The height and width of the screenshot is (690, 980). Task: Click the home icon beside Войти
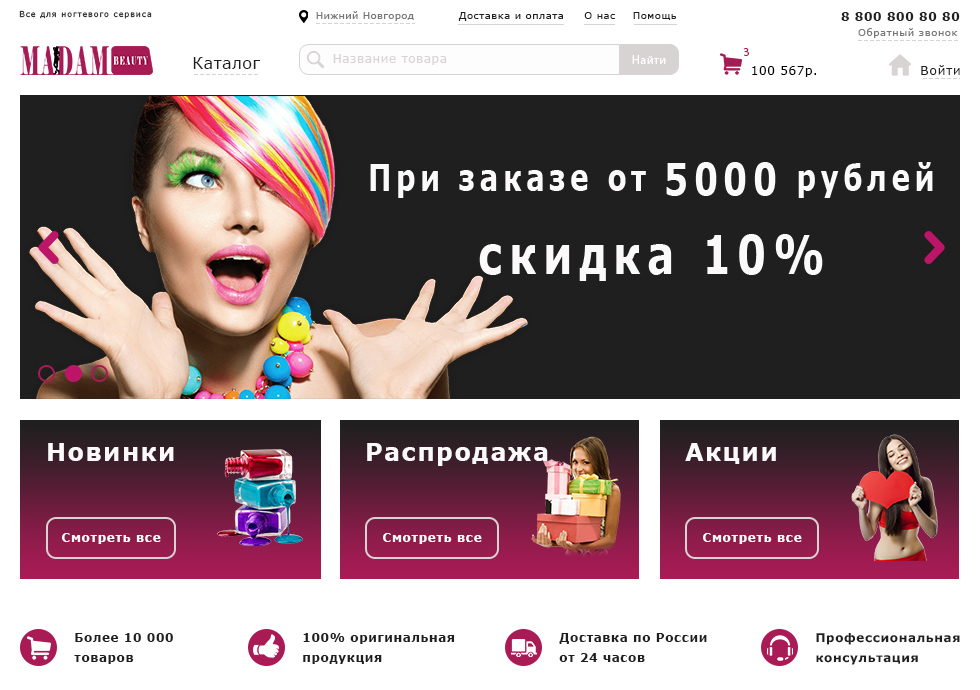[x=899, y=65]
